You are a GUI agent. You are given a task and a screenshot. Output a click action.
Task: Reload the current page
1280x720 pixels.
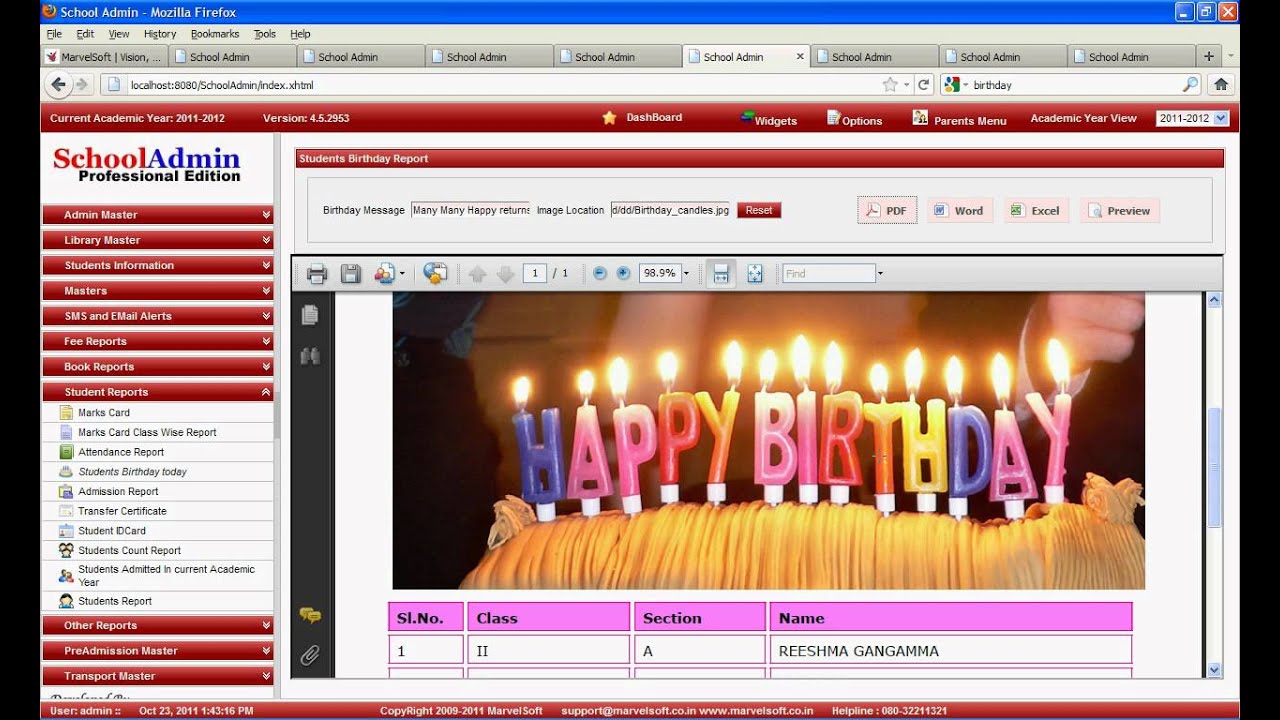click(x=924, y=85)
